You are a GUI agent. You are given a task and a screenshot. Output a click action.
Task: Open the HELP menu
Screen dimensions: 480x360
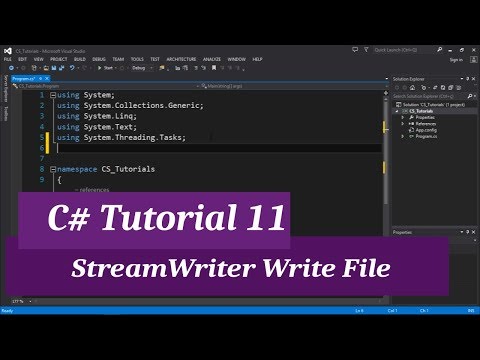coord(257,59)
